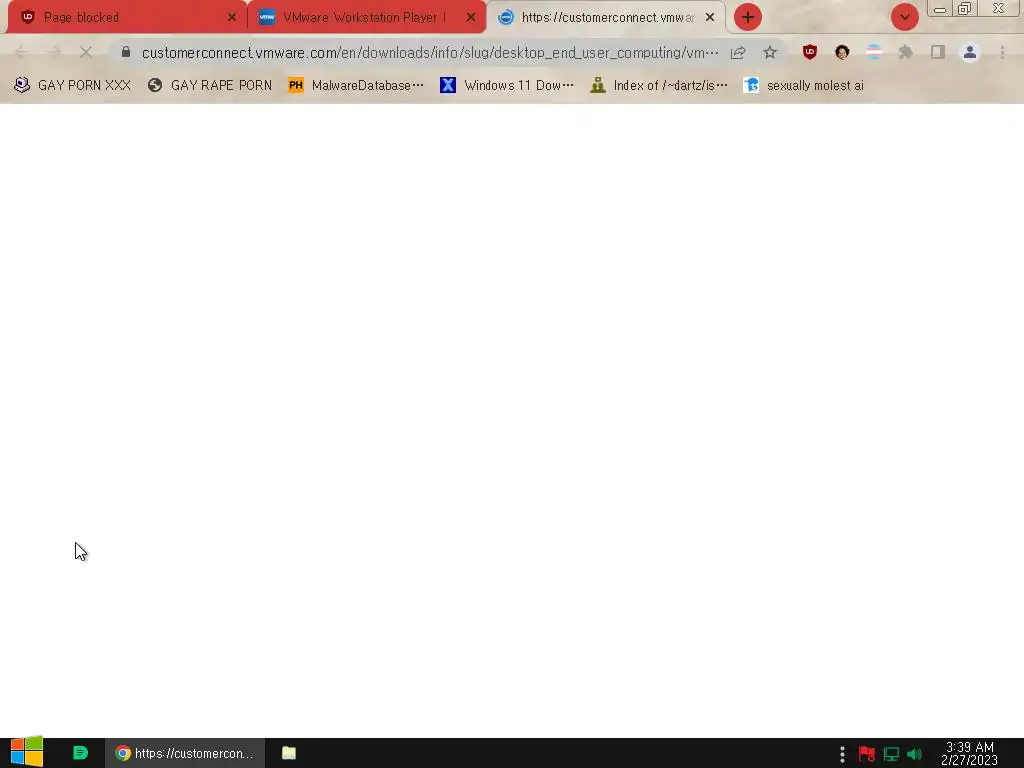
Task: Show hidden tray icons via three dots
Action: point(842,754)
